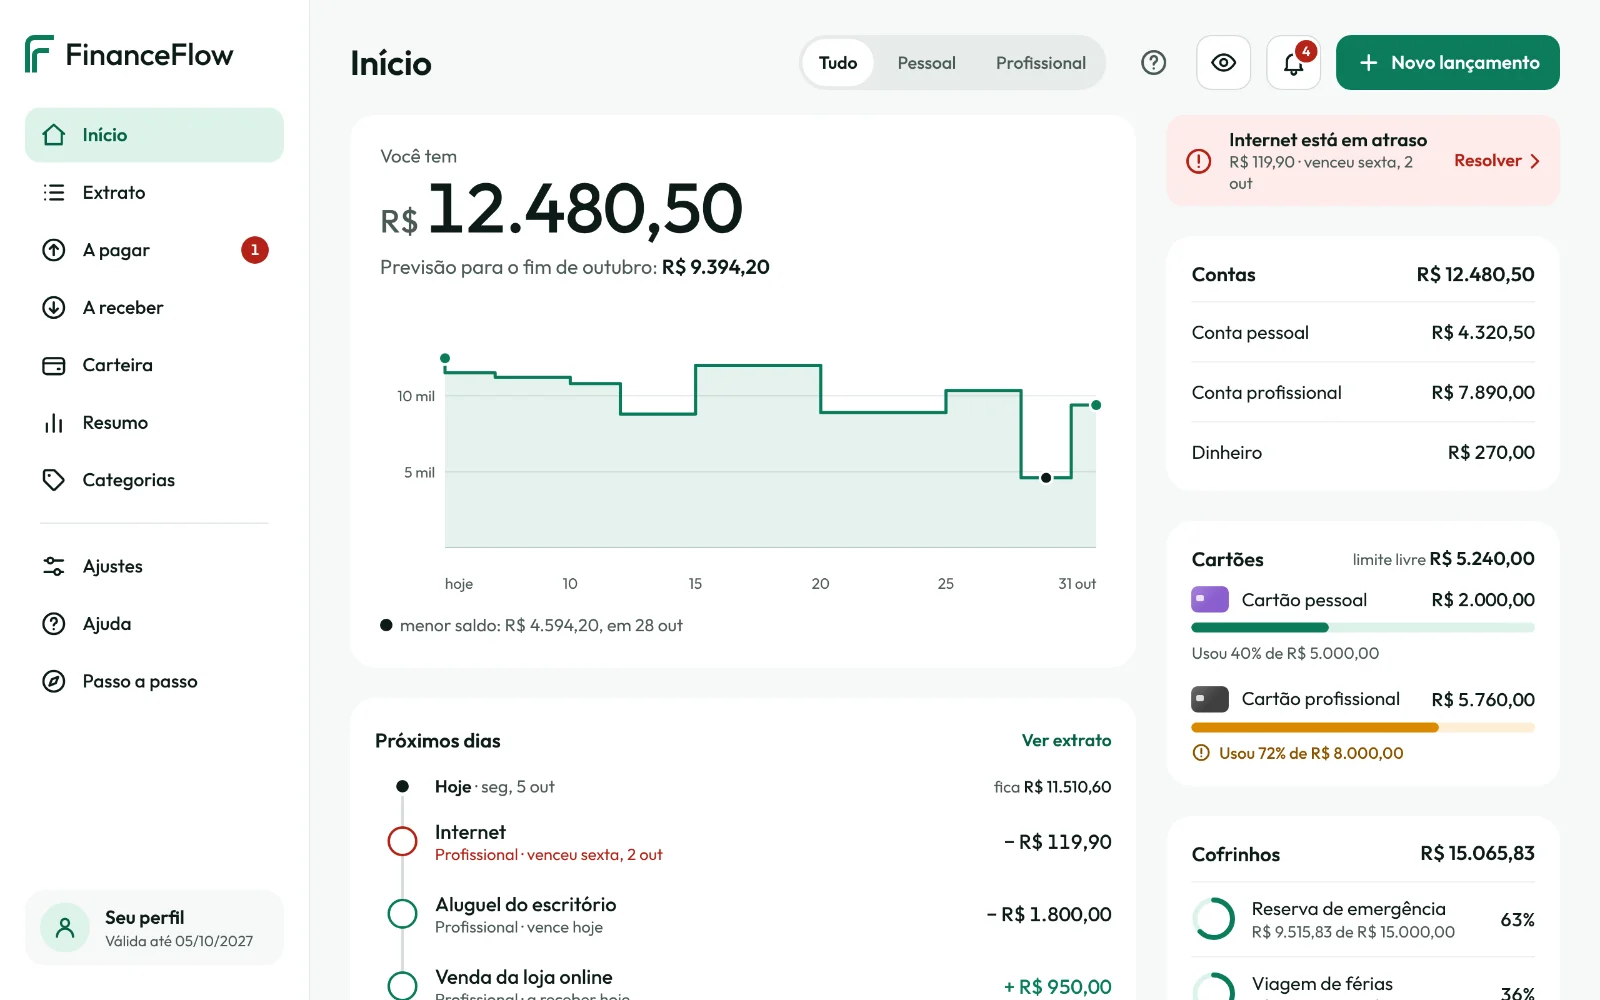The height and width of the screenshot is (1000, 1600).
Task: Open Ajustes via its sliders icon
Action: (54, 566)
